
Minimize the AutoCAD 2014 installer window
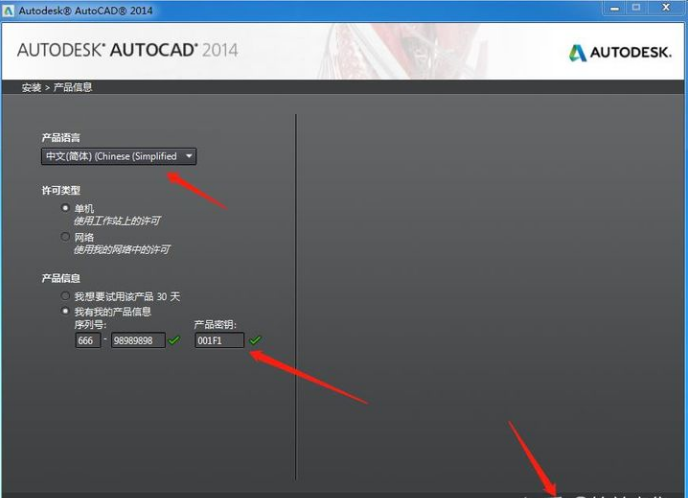coord(615,8)
